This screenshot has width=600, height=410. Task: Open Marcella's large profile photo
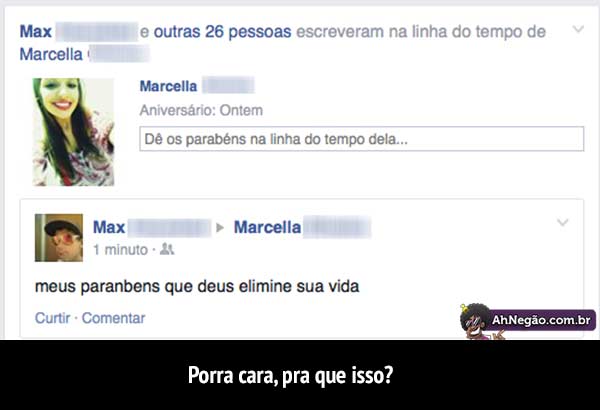click(x=73, y=132)
